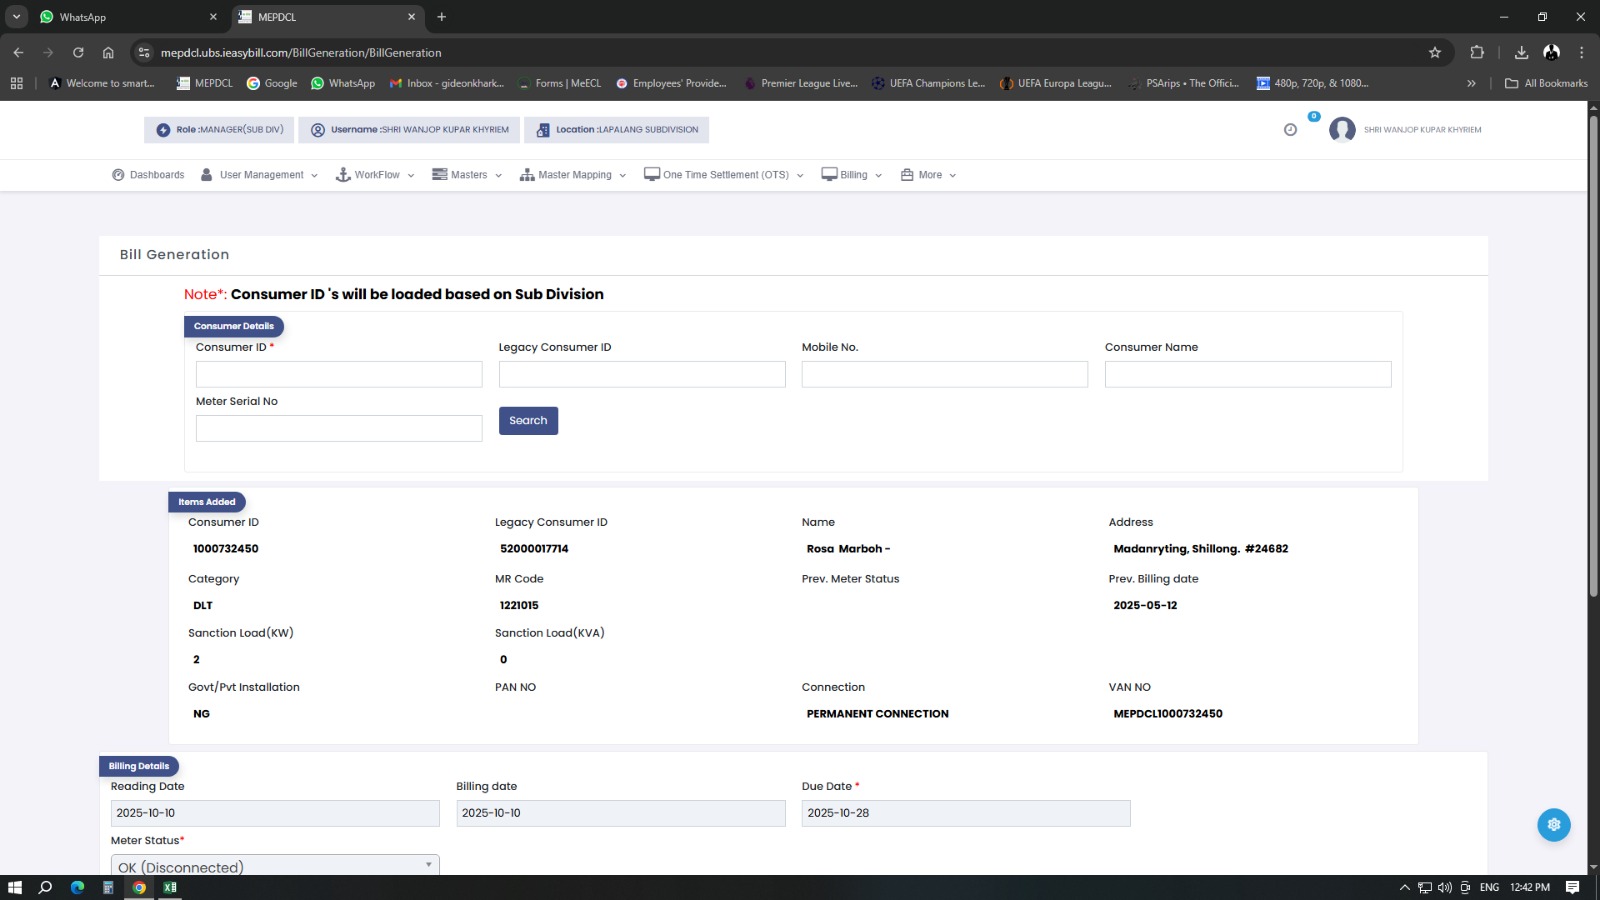Expand the Meter Status dropdown
The image size is (1600, 900).
tap(275, 866)
